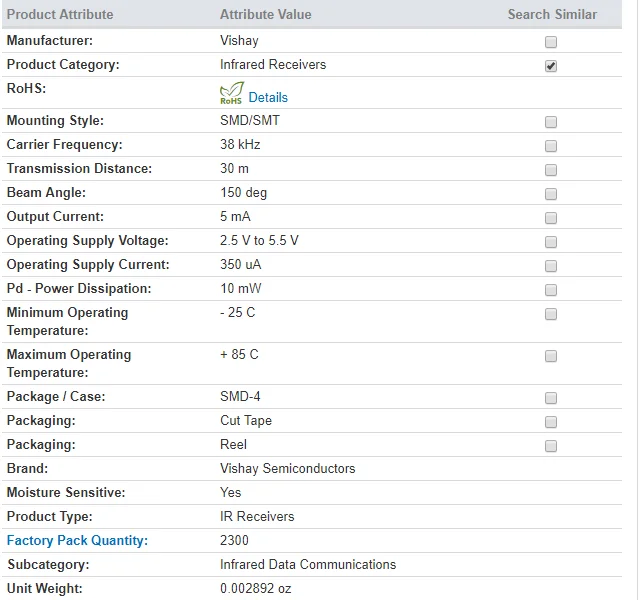Select the Reel Packaging checkbox
This screenshot has width=643, height=600.
tap(551, 446)
